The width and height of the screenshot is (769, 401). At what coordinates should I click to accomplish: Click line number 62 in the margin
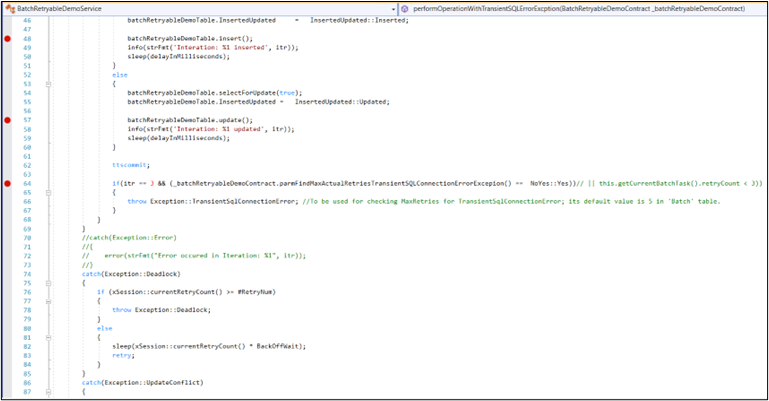pyautogui.click(x=27, y=165)
